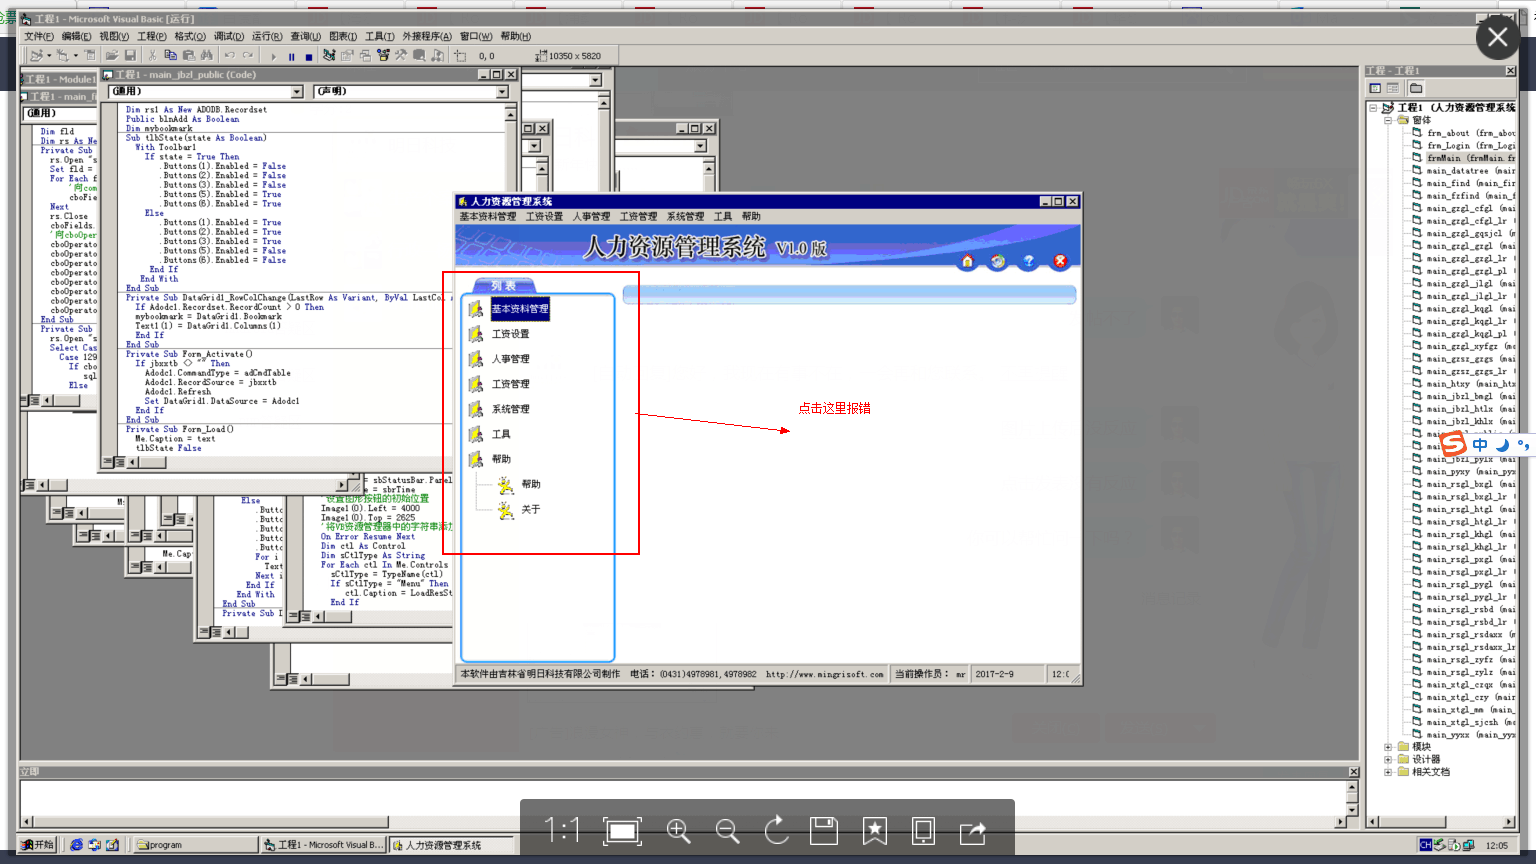Click the Paste toolbar icon

(x=189, y=56)
